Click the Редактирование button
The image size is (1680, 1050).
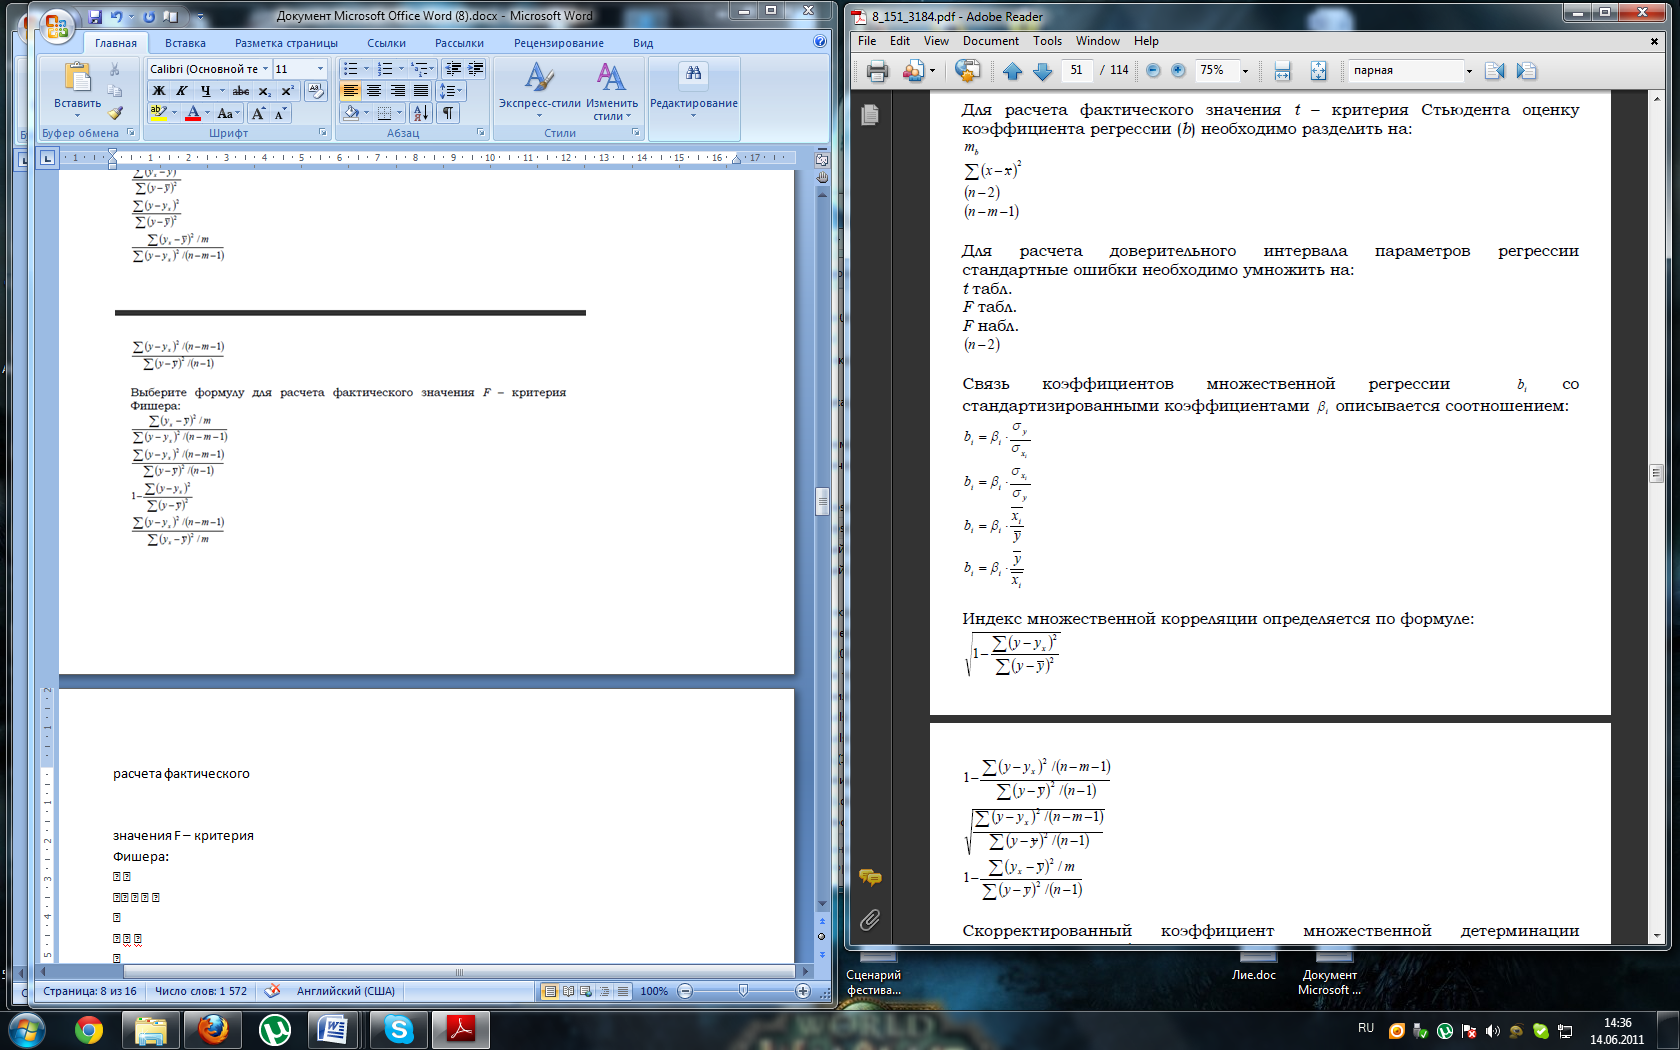[x=694, y=90]
